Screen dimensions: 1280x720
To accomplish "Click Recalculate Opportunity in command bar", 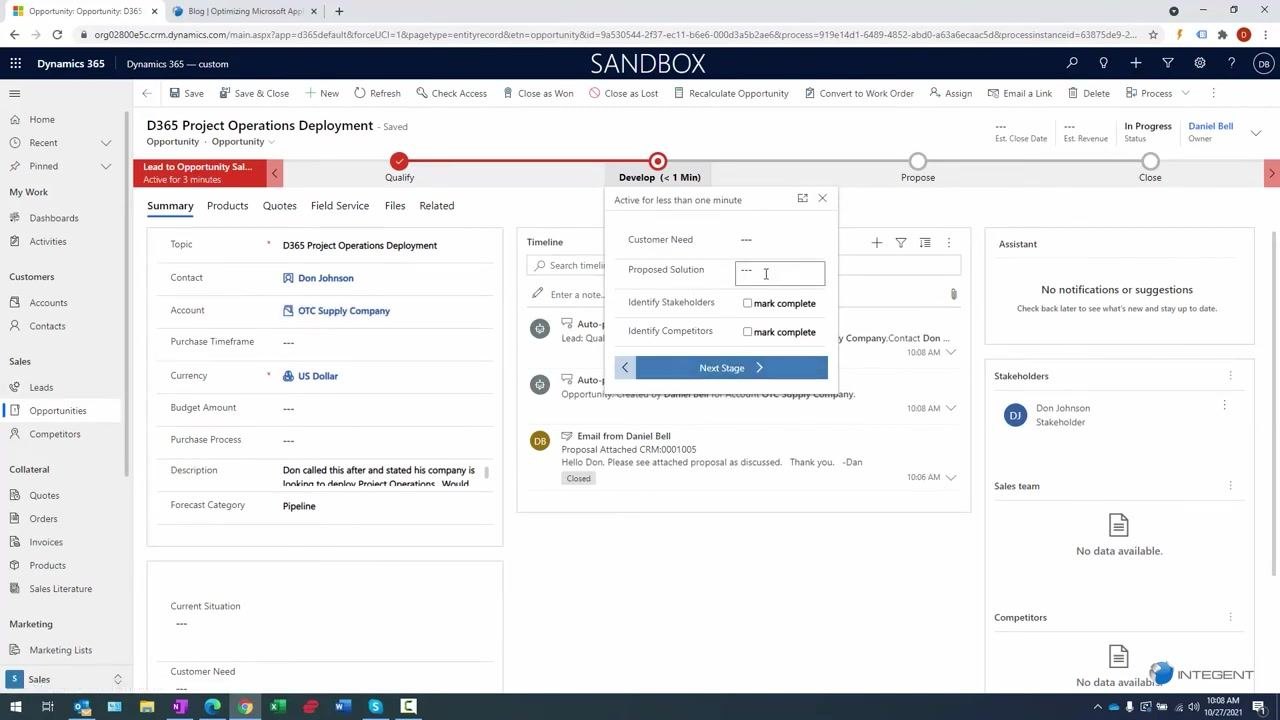I will click(x=731, y=93).
